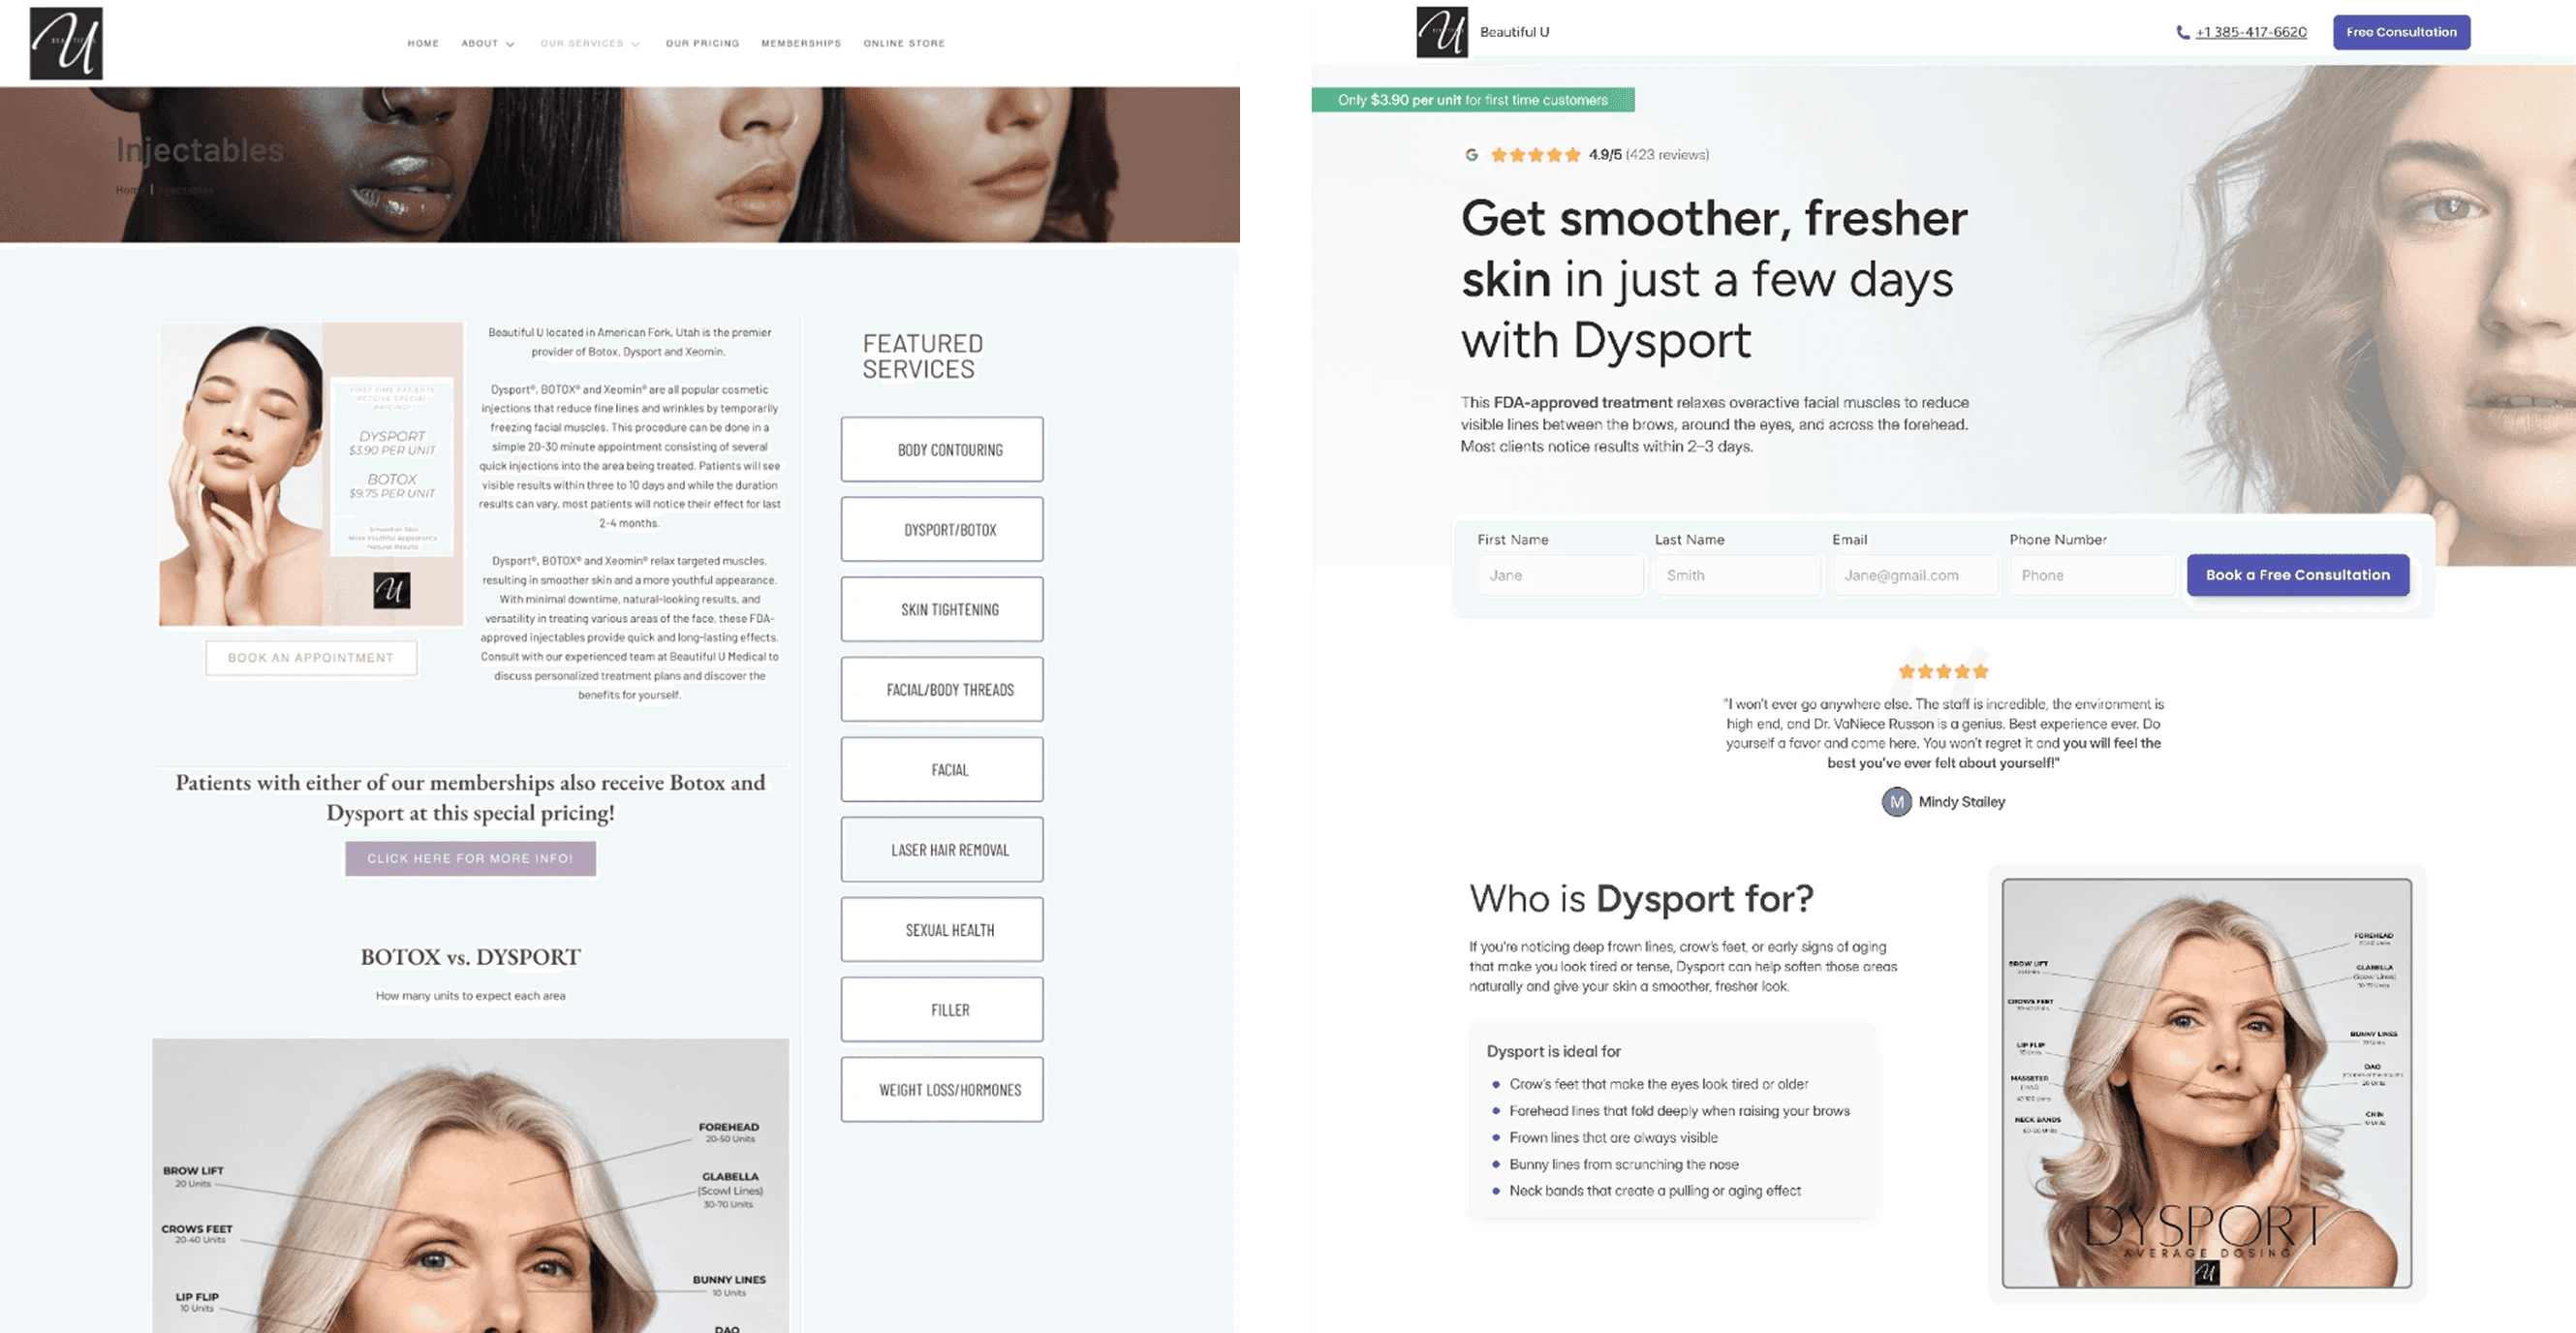Go to the Memberships page
Screen dimensions: 2576x1333
pyautogui.click(x=801, y=44)
